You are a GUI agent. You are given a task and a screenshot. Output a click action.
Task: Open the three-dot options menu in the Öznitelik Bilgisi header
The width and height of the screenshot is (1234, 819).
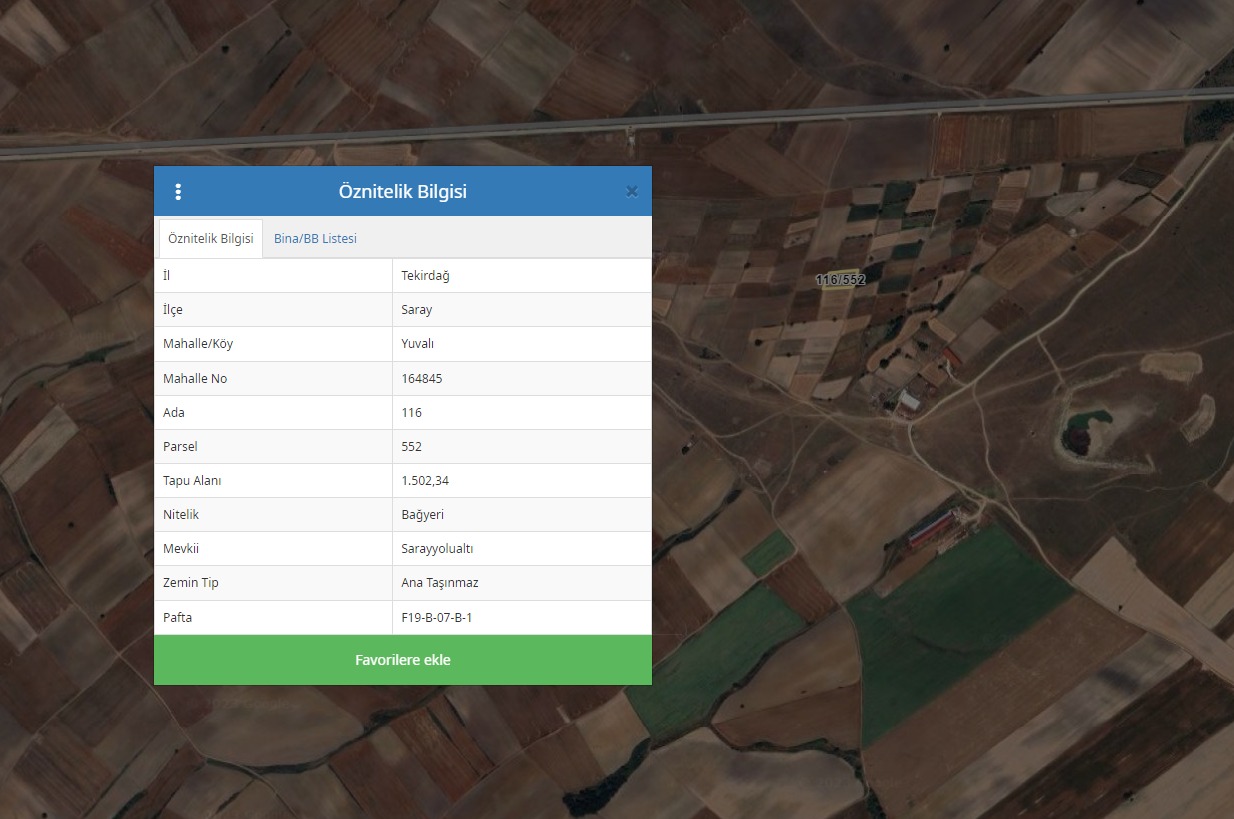pyautogui.click(x=178, y=192)
